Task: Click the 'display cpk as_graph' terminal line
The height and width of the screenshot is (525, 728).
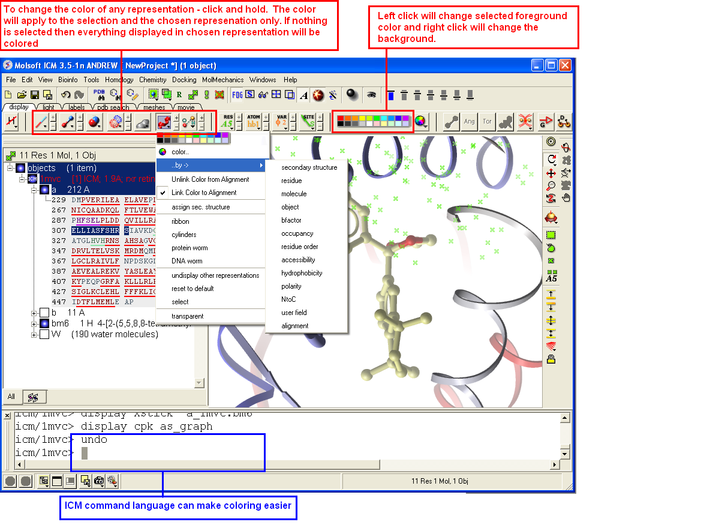Action: coord(114,427)
